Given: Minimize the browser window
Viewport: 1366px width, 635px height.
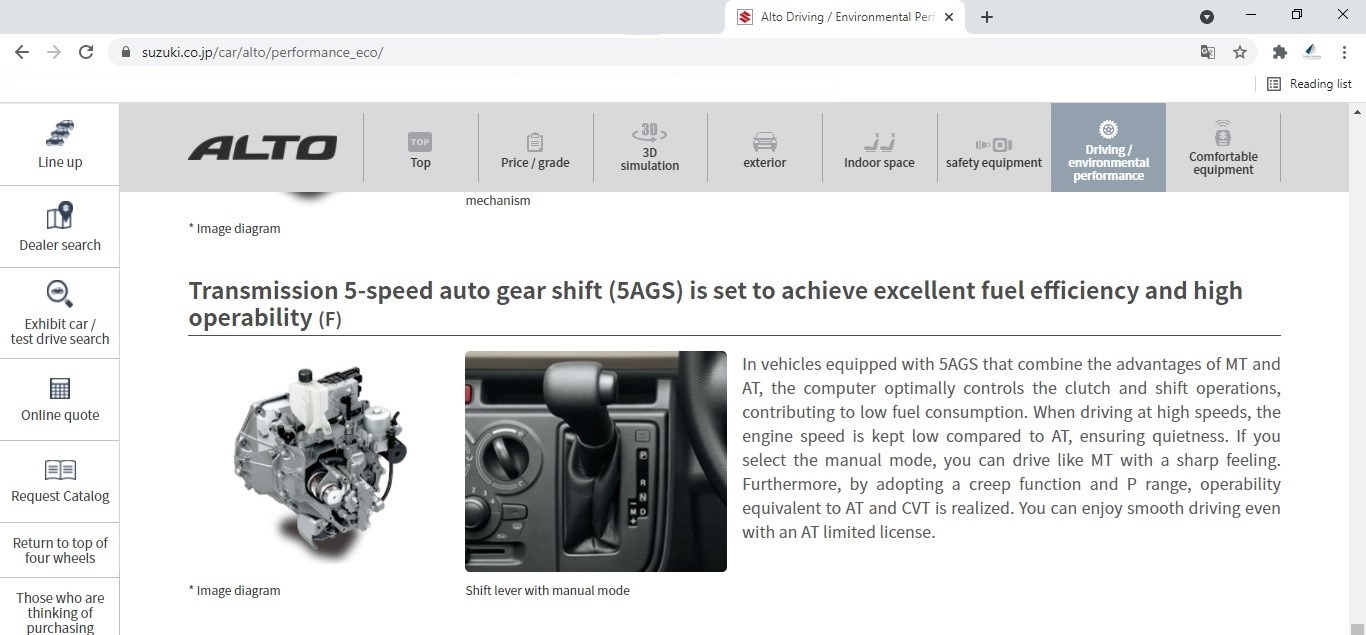Looking at the screenshot, I should [x=1252, y=16].
